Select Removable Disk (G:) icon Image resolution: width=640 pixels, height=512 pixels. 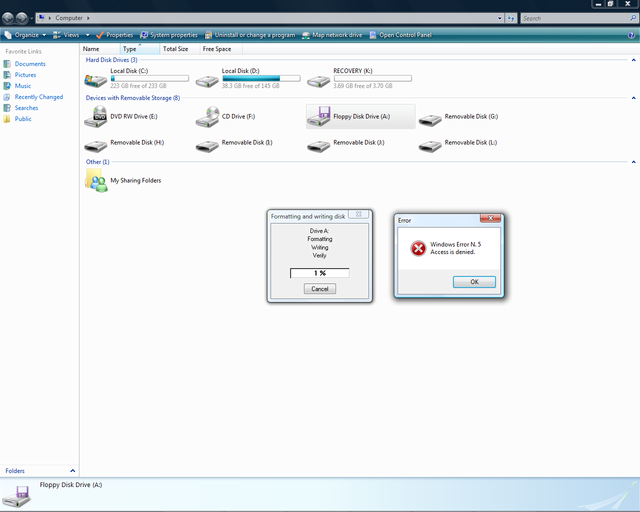tap(430, 118)
